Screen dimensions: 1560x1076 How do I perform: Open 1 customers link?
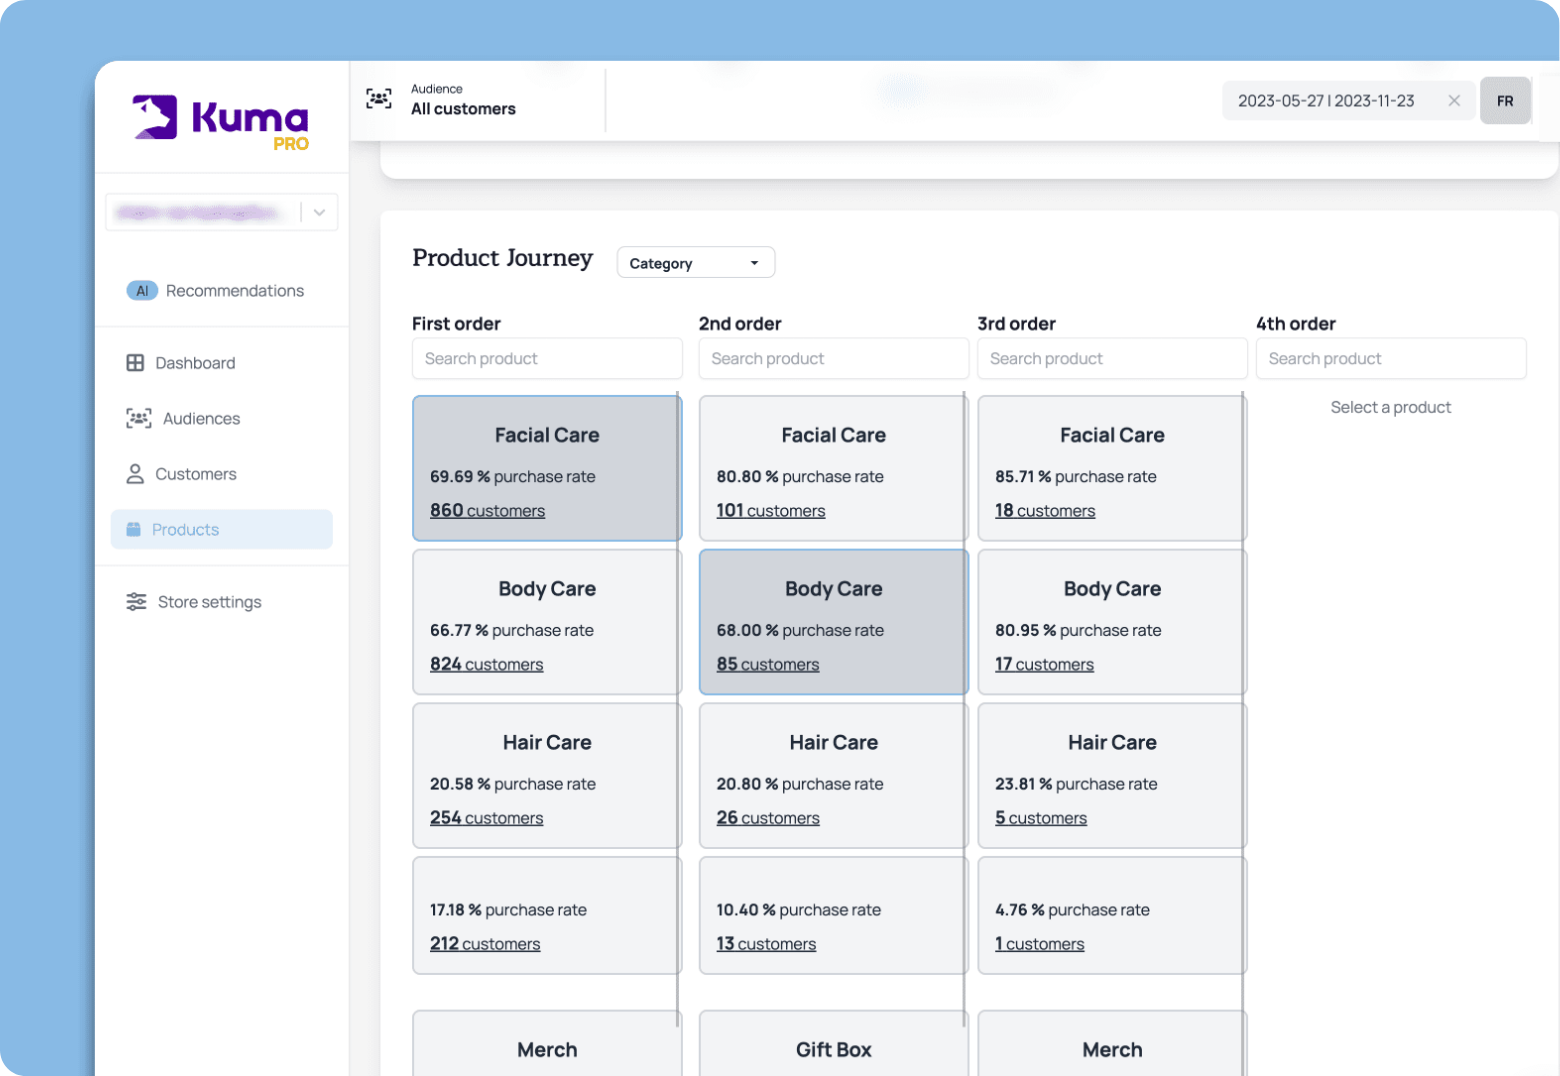(x=1039, y=943)
